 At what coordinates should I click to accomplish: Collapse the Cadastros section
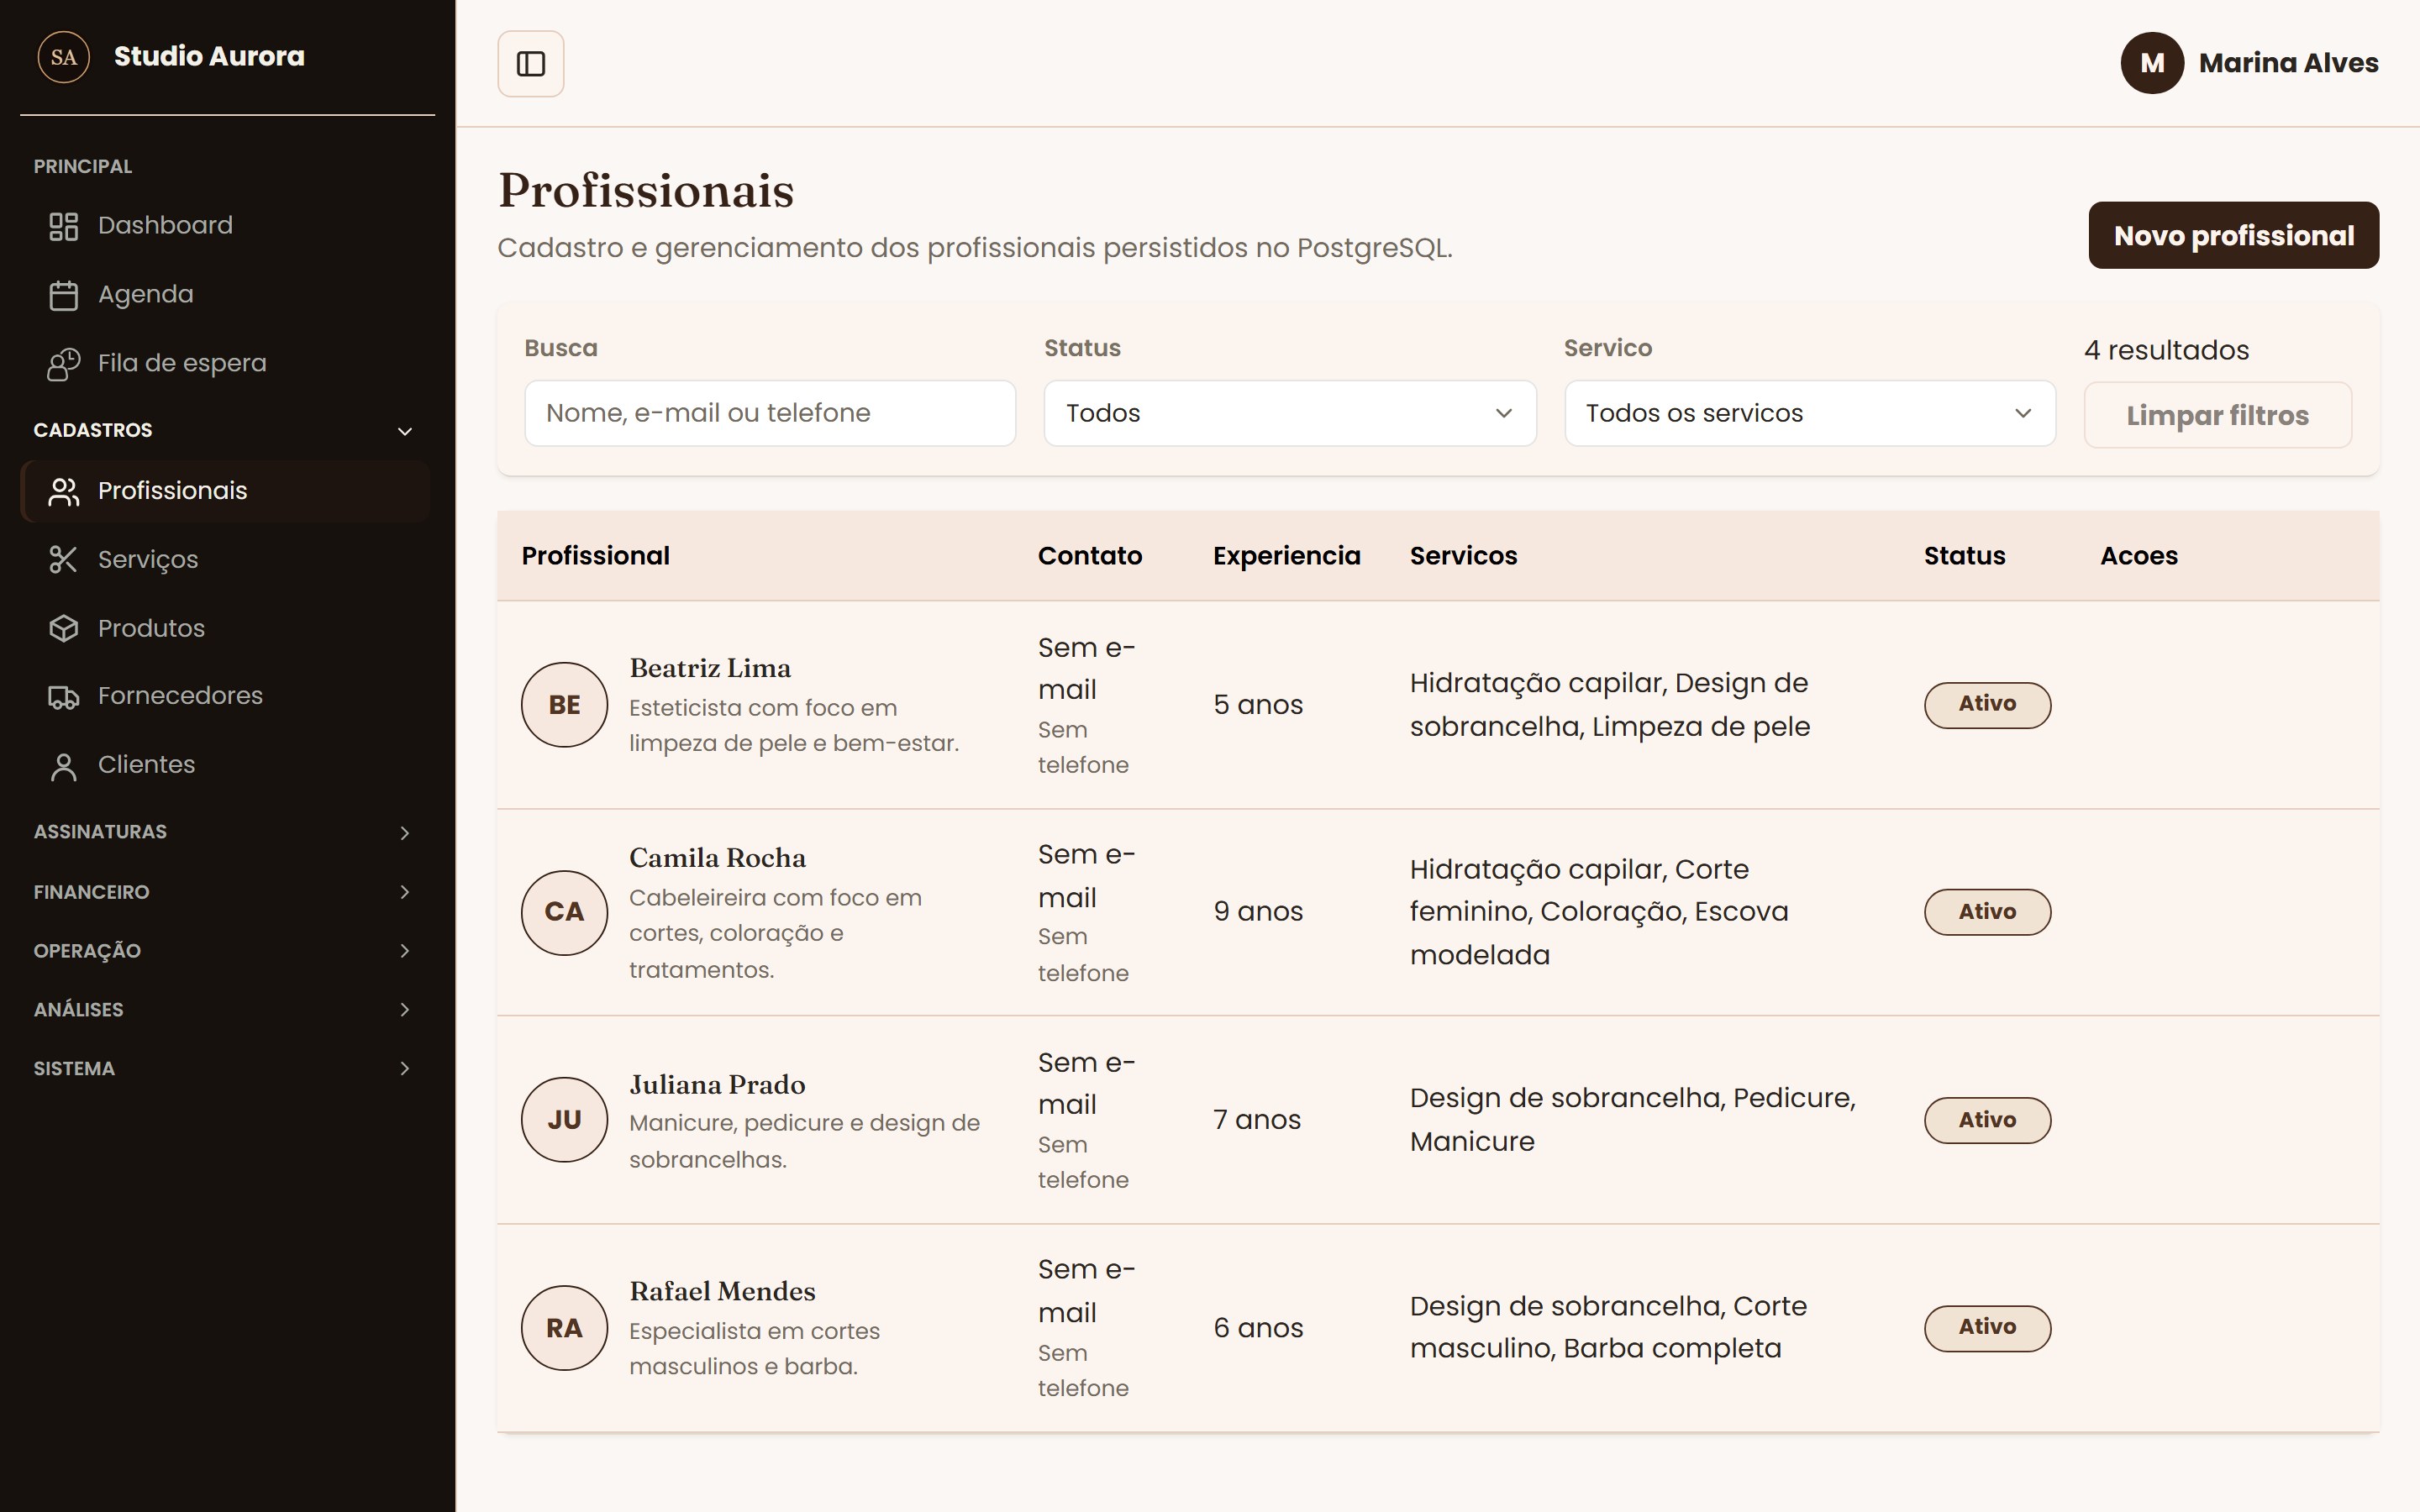click(225, 431)
